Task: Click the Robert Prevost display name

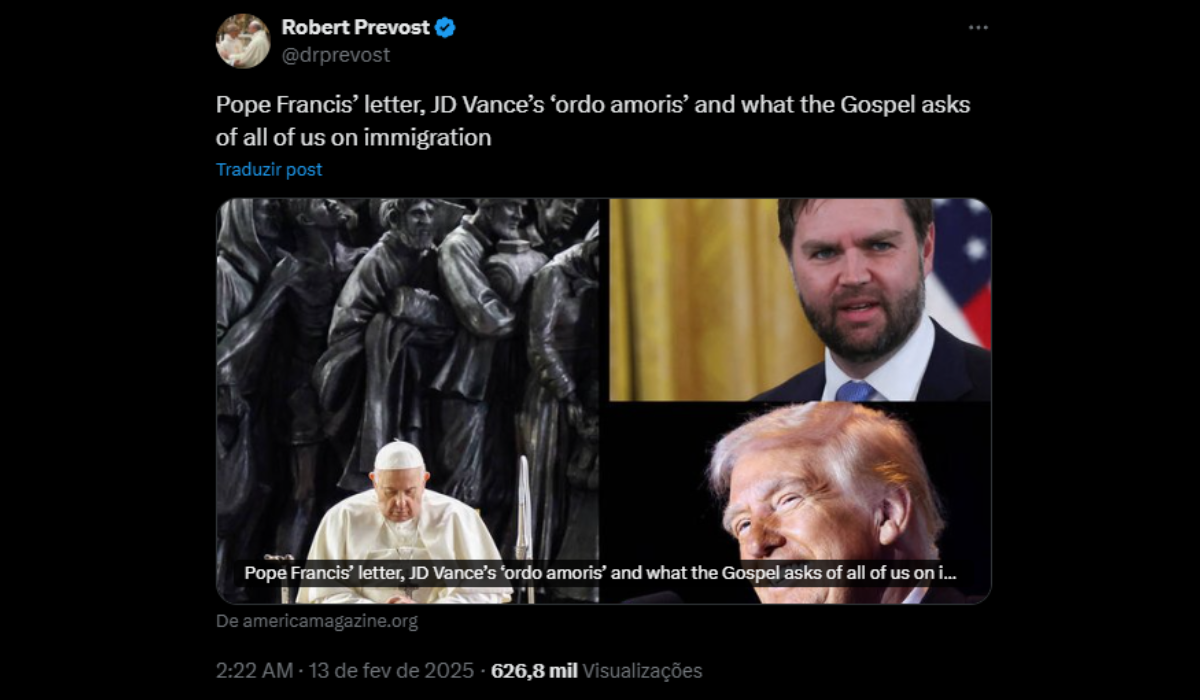Action: [355, 28]
